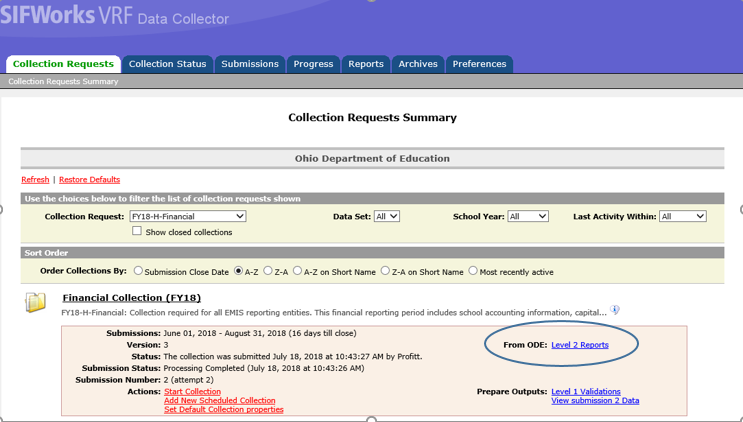Screen dimensions: 743x422
Task: Select Submission Close Date sort option
Action: (138, 271)
